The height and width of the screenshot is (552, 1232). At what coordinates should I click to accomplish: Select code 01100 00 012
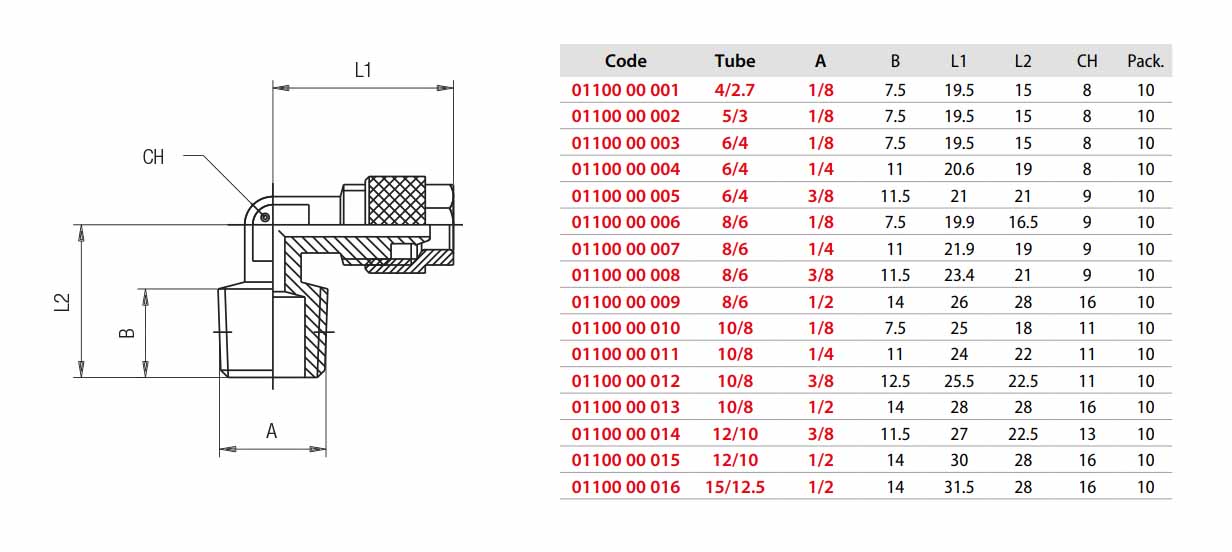point(625,381)
